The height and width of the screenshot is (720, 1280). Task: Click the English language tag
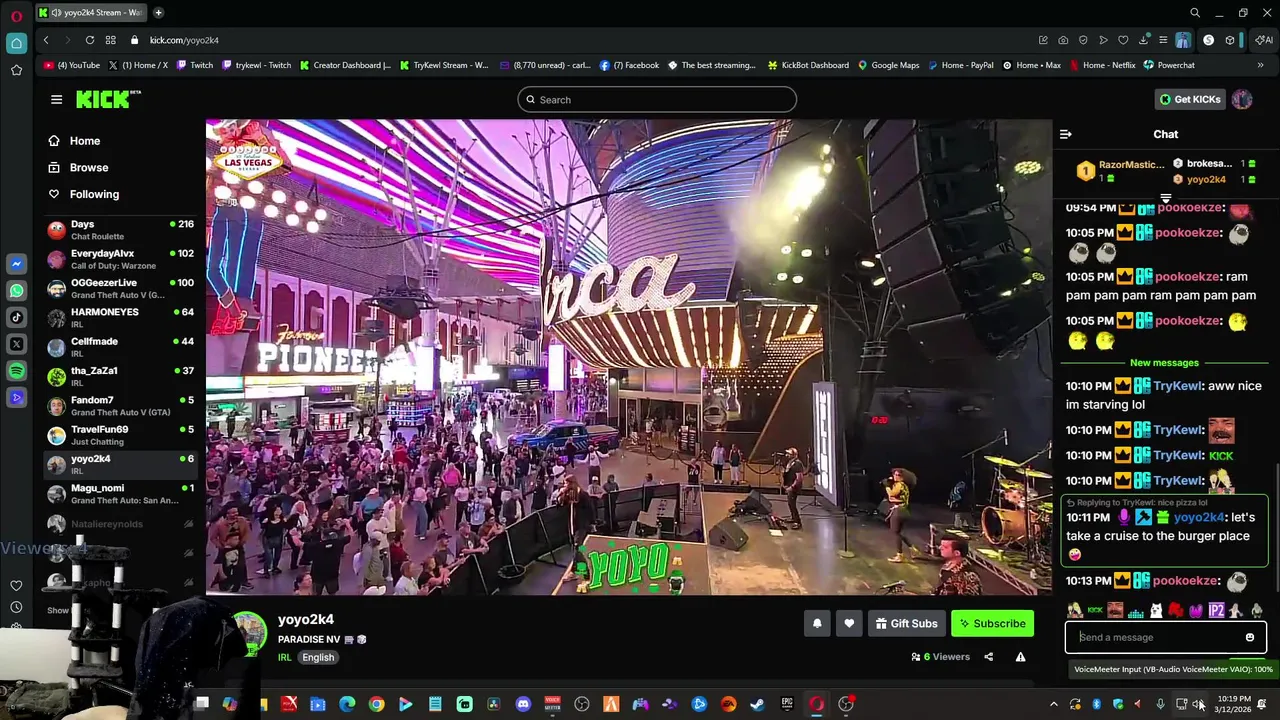[318, 657]
